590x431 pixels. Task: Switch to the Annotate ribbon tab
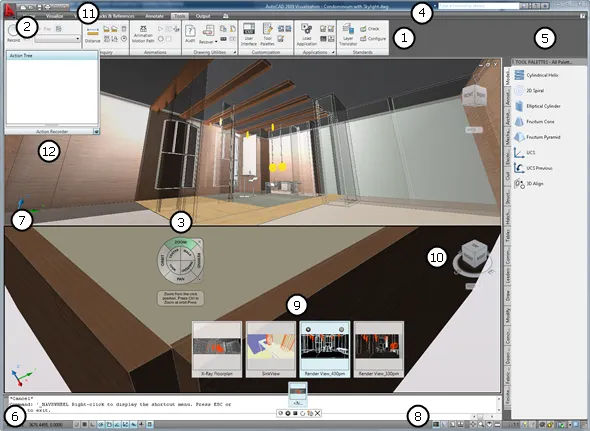coord(154,16)
